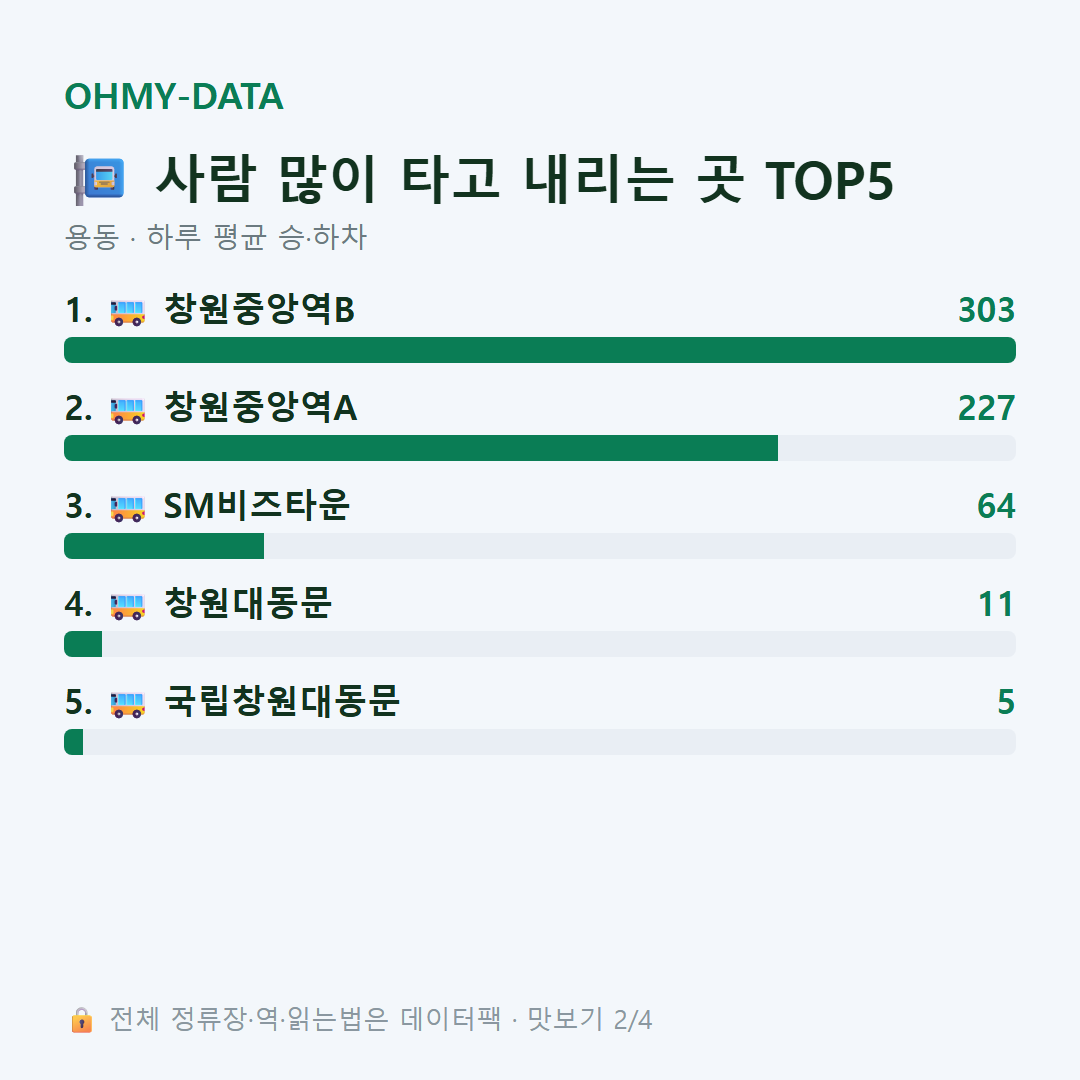Select the 국립창원대동문 stop name
Image resolution: width=1080 pixels, height=1080 pixels.
tap(282, 701)
